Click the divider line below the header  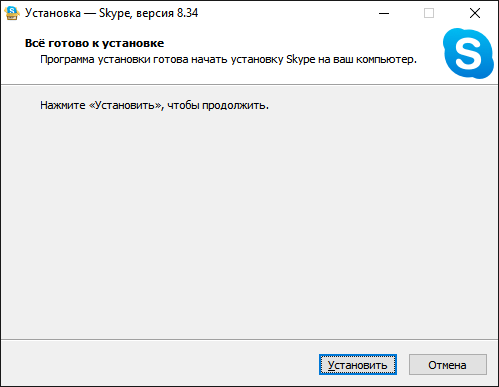(x=249, y=85)
